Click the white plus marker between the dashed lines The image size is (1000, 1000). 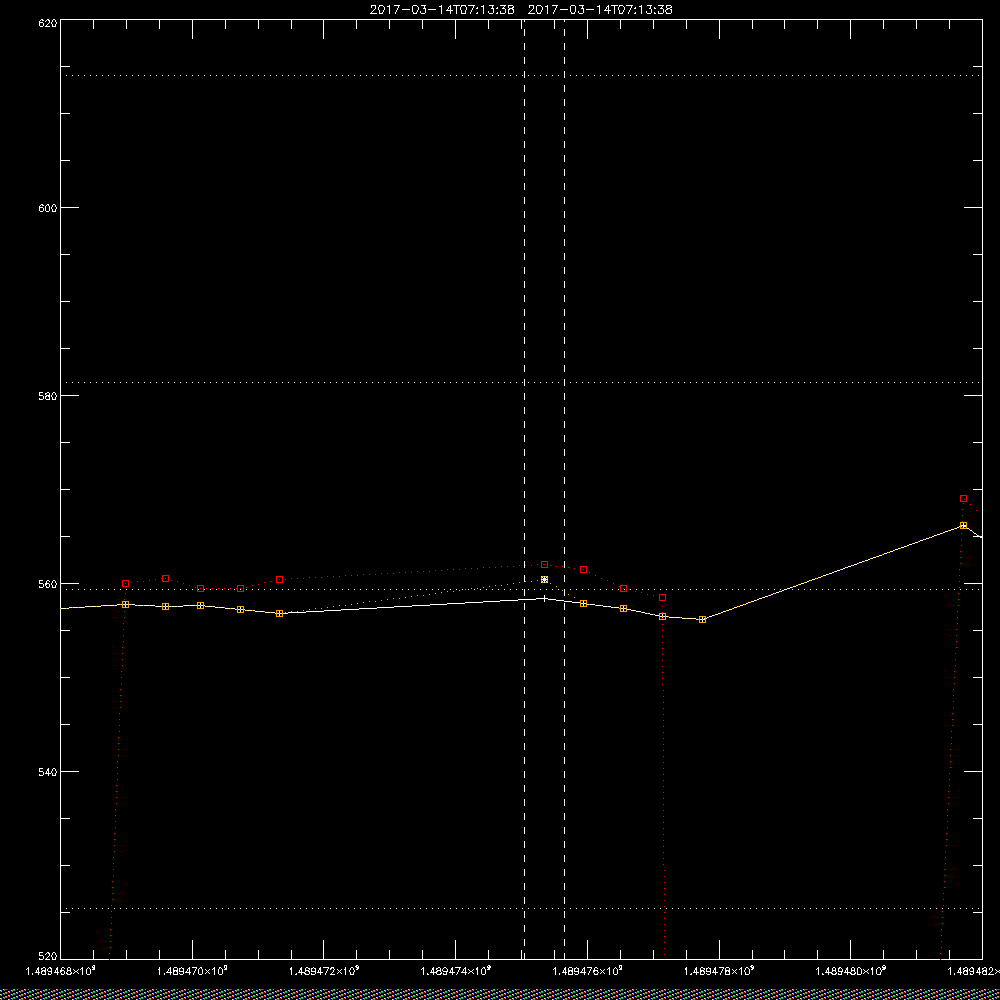[x=544, y=598]
